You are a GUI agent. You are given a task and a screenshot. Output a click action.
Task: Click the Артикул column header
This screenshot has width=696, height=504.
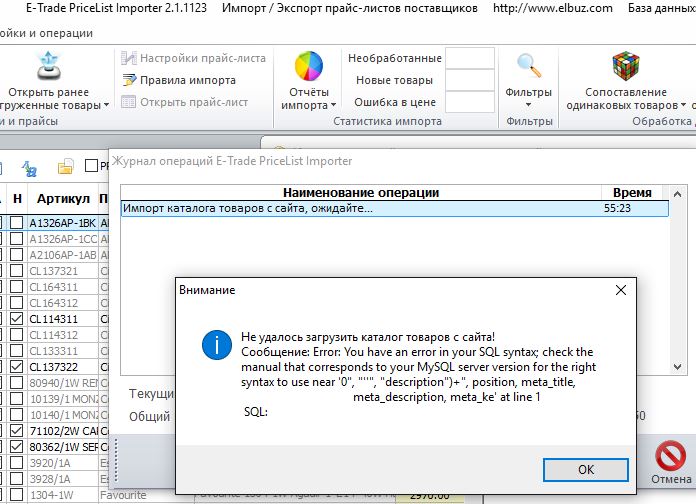click(63, 198)
